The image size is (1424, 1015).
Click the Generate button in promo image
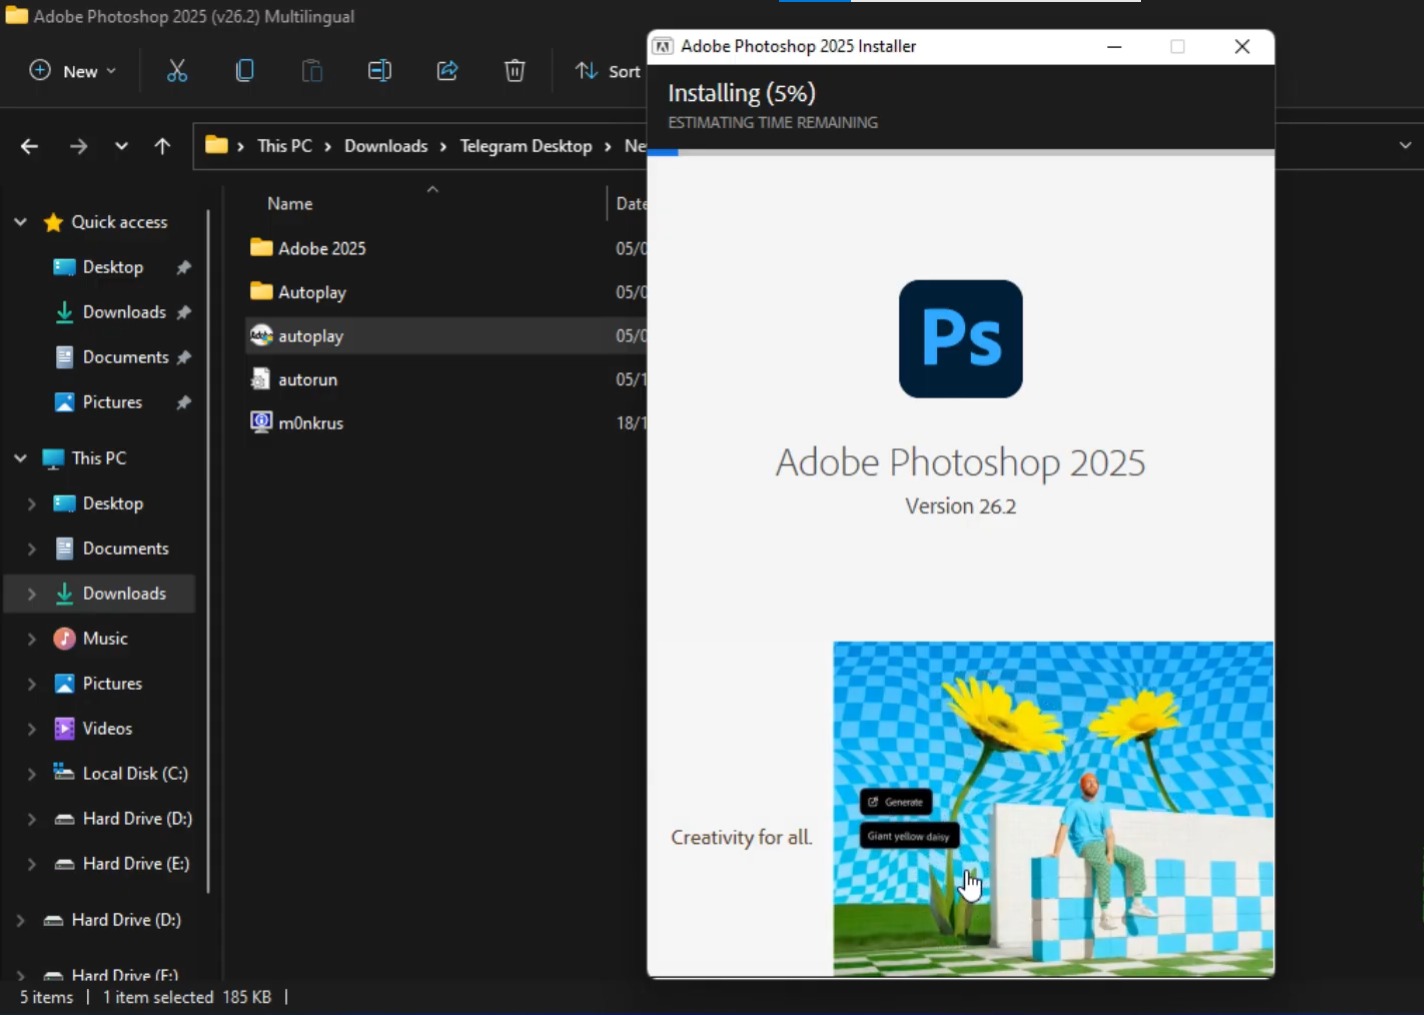(x=896, y=802)
